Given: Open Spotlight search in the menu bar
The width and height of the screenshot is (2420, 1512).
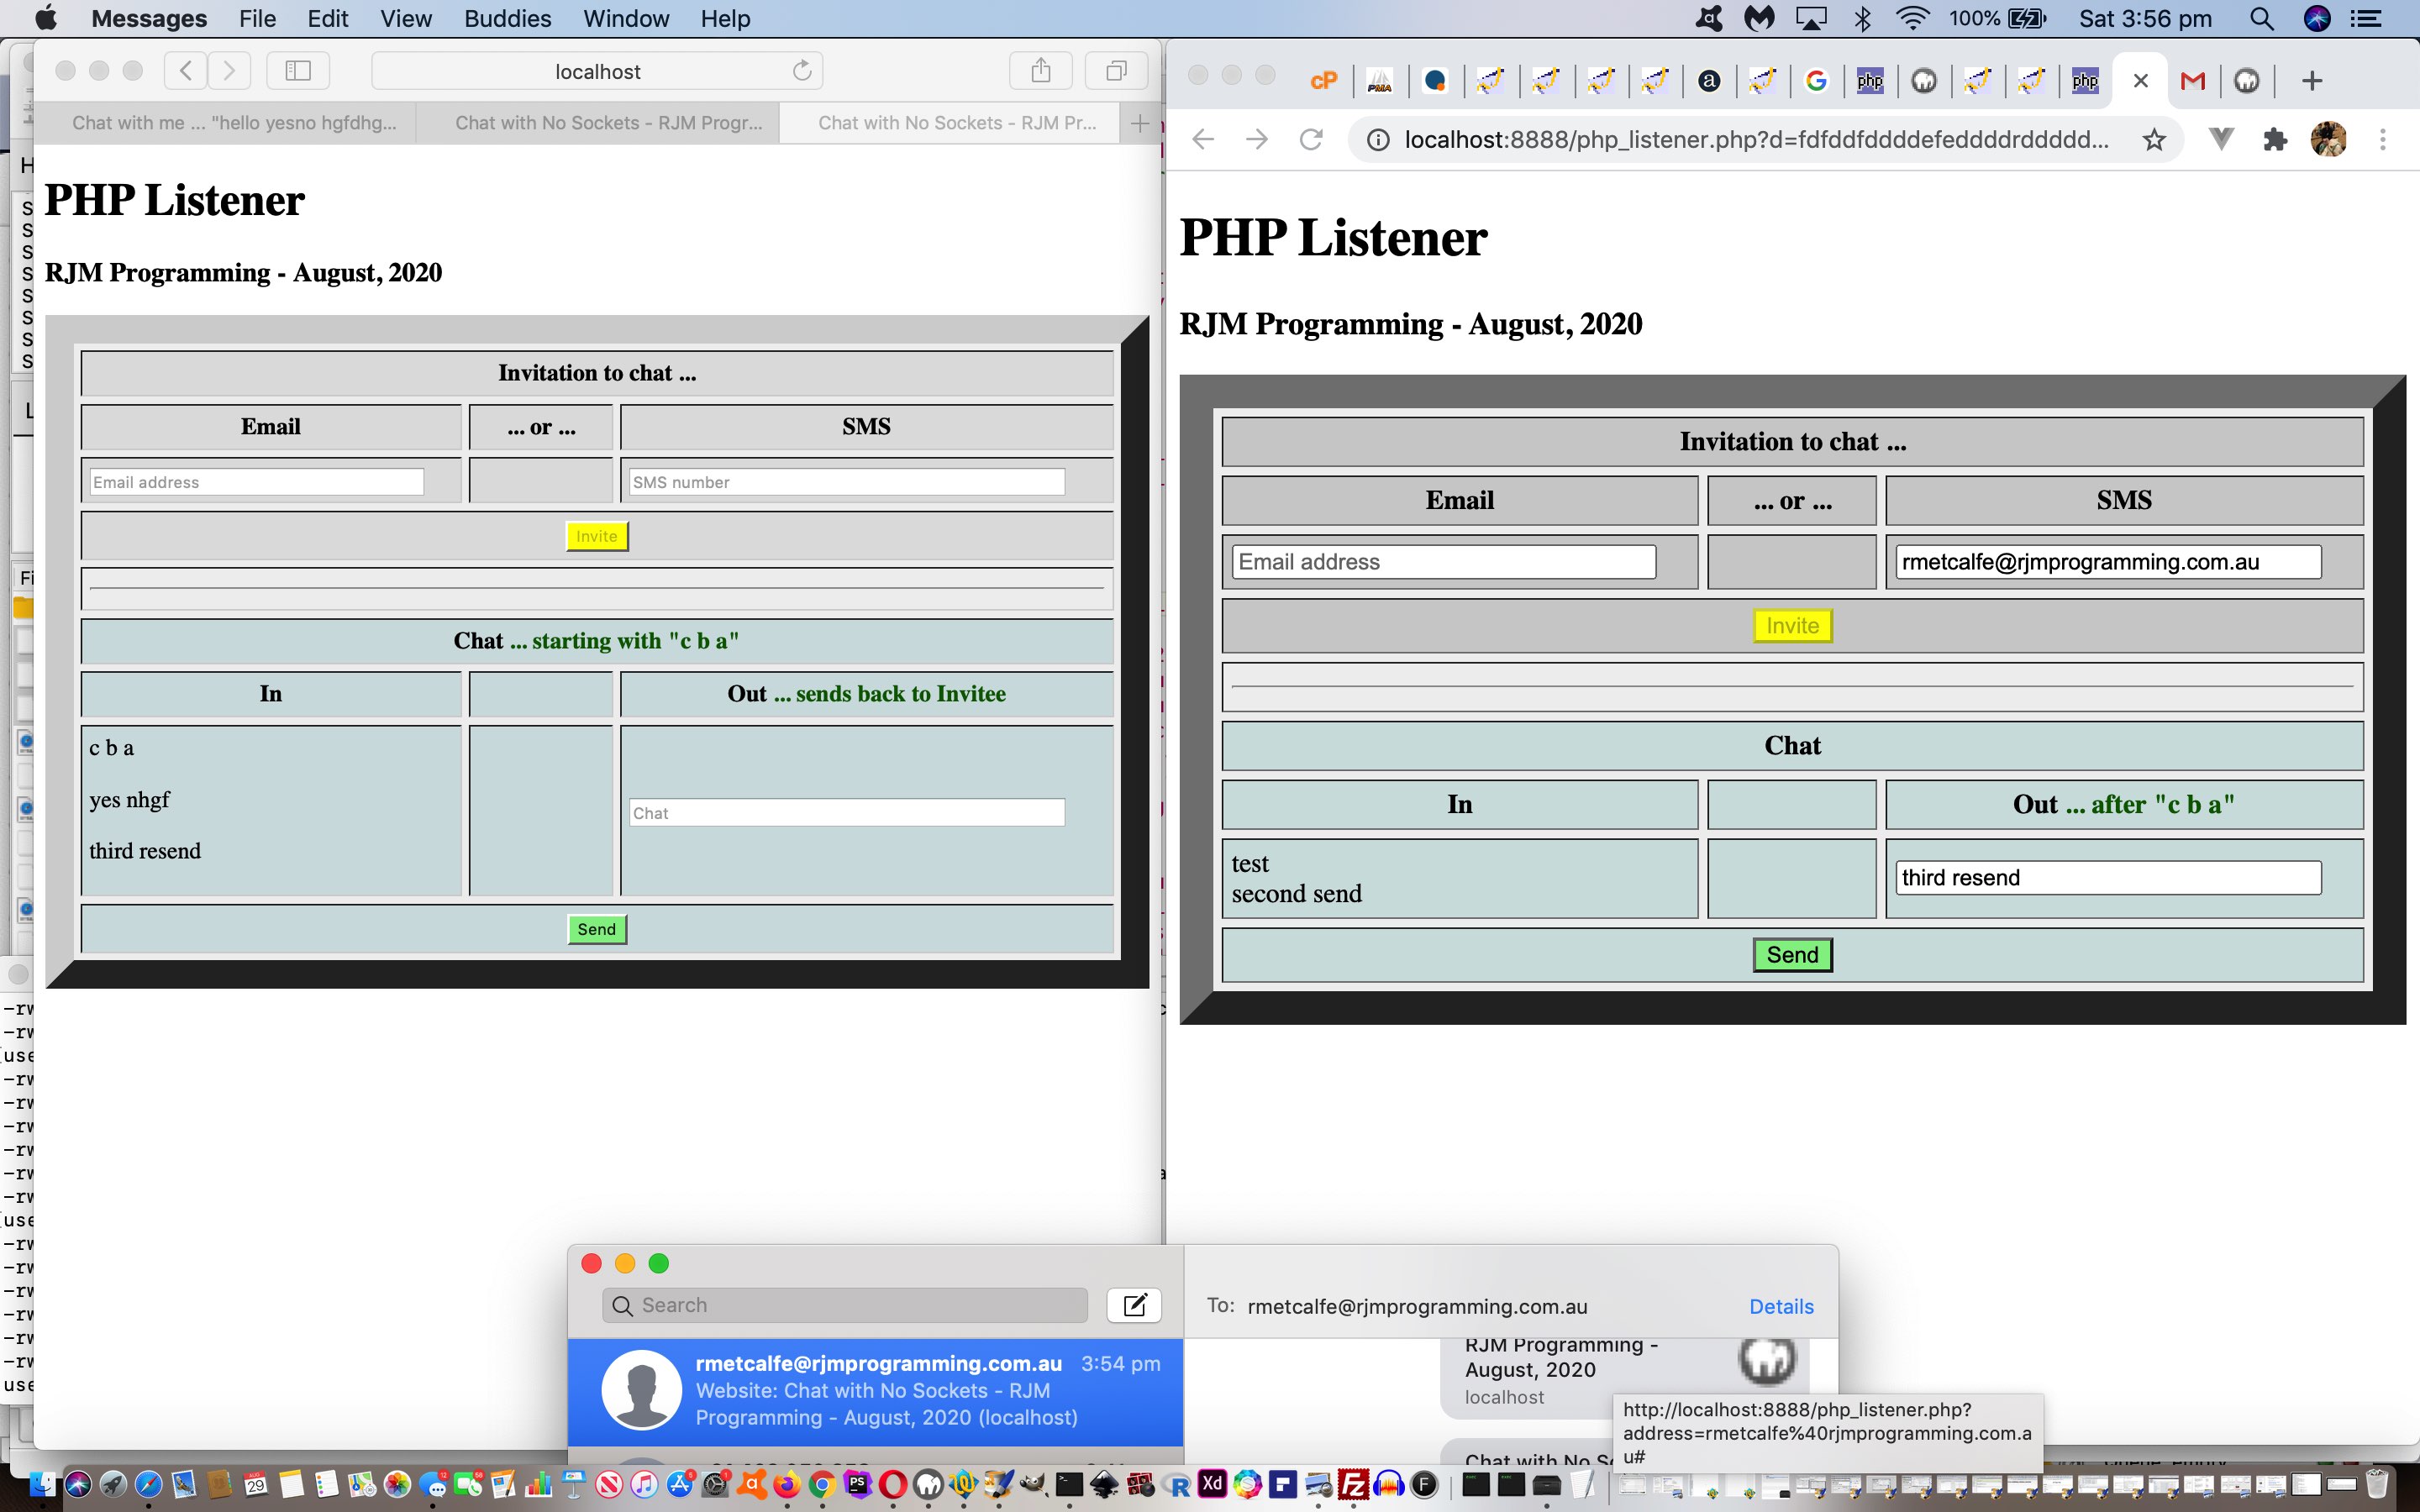Looking at the screenshot, I should point(2261,19).
